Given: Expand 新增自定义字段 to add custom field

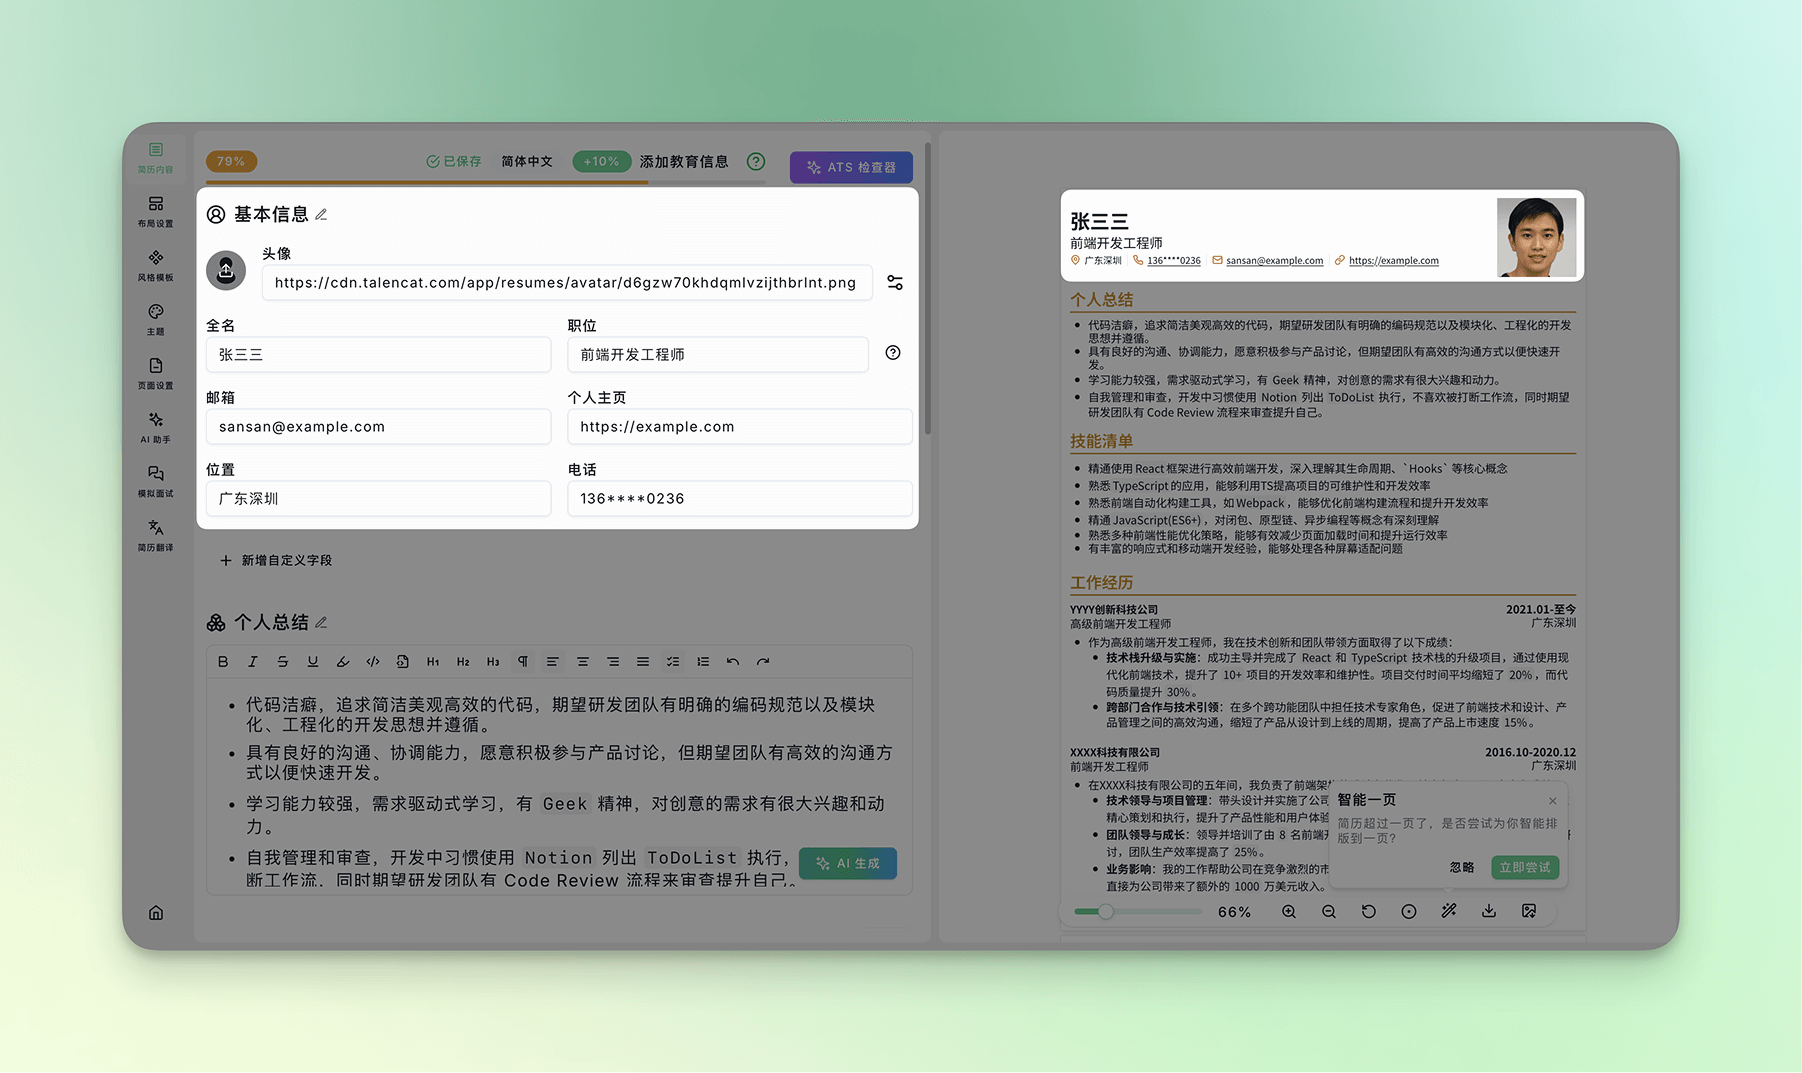Looking at the screenshot, I should tap(276, 561).
